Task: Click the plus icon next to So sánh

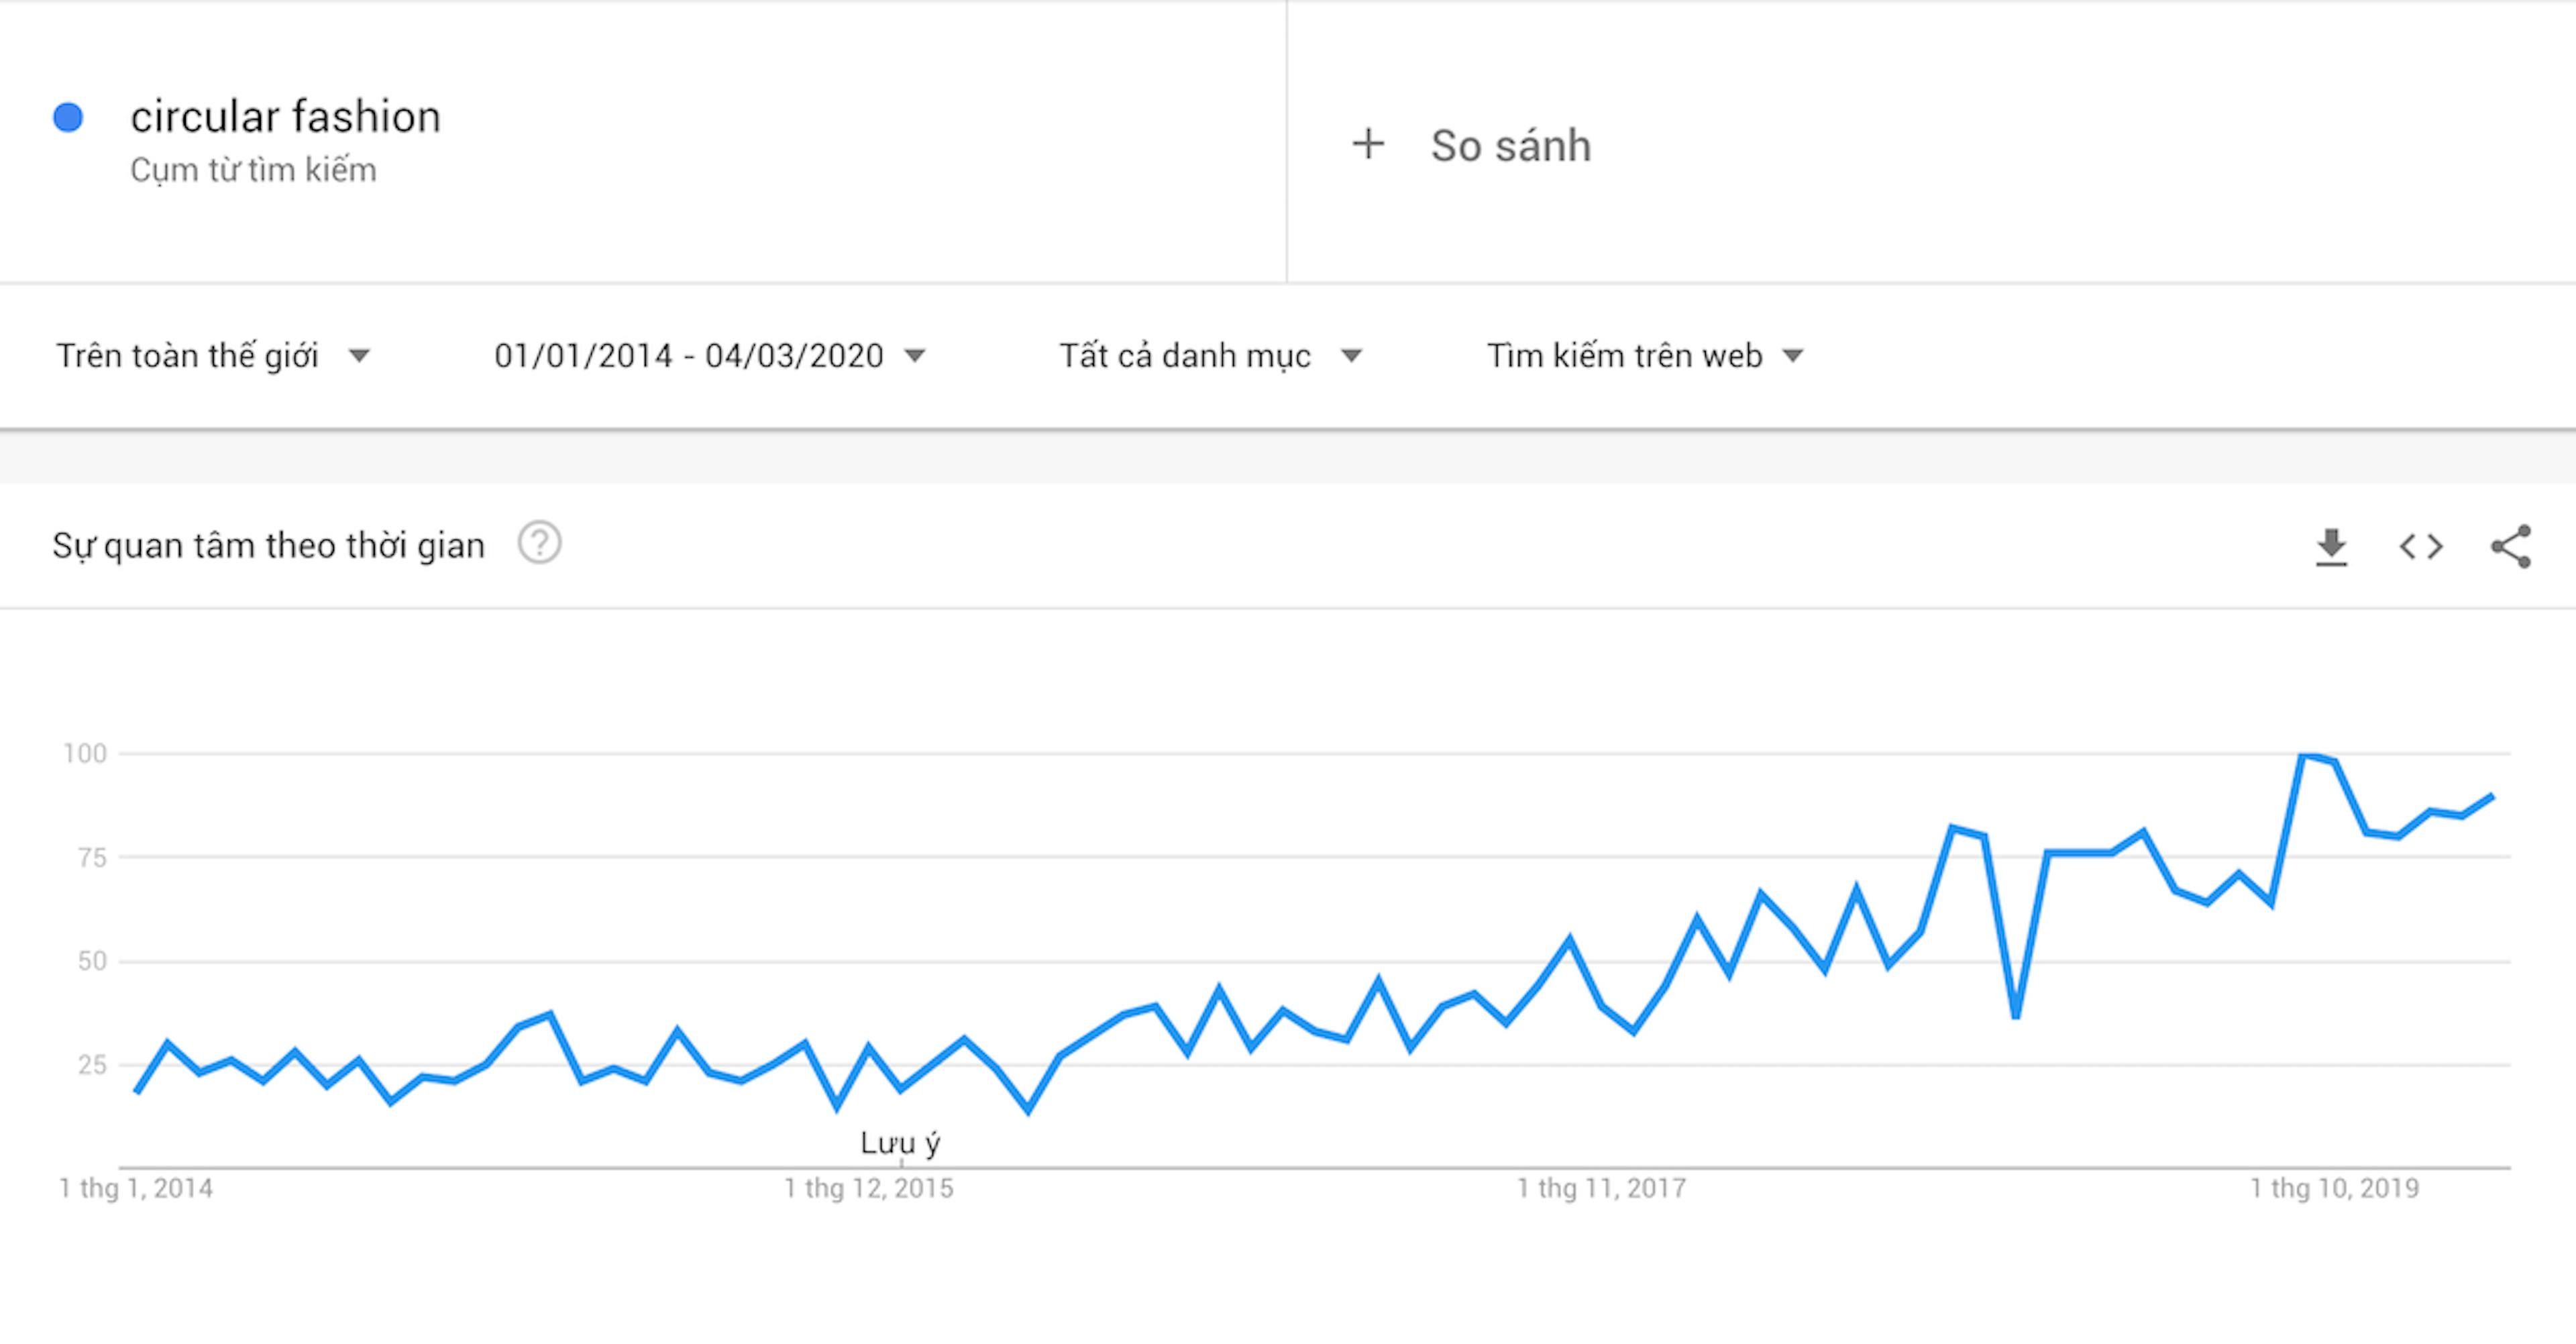Action: click(x=1368, y=144)
